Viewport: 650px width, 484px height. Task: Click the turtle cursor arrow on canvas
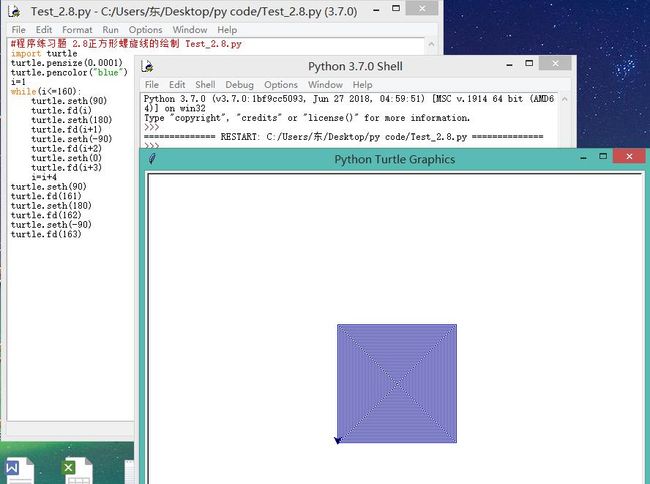[338, 440]
